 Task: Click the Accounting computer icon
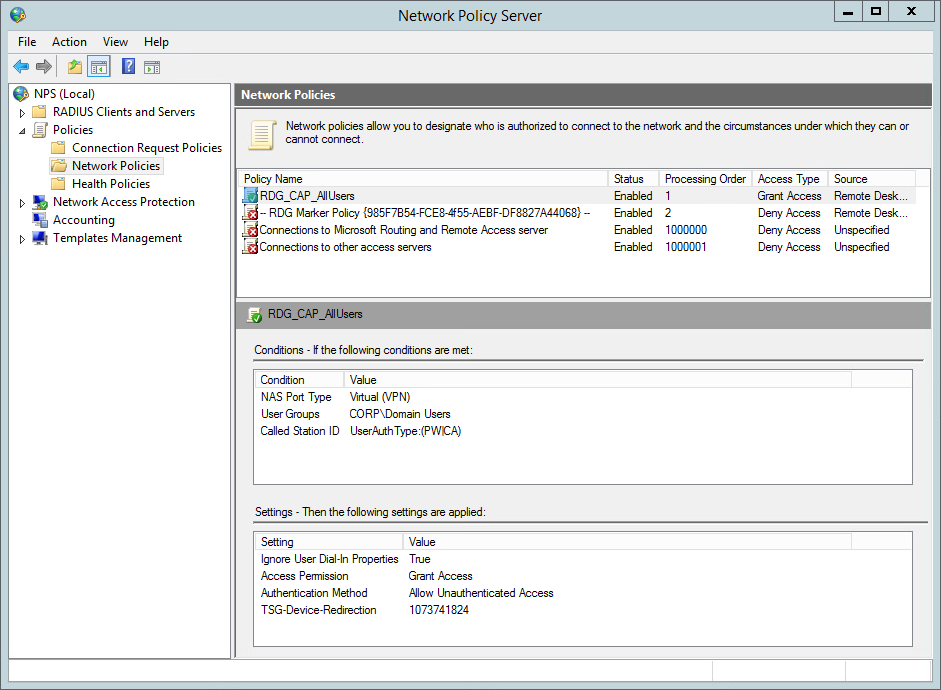tap(40, 220)
